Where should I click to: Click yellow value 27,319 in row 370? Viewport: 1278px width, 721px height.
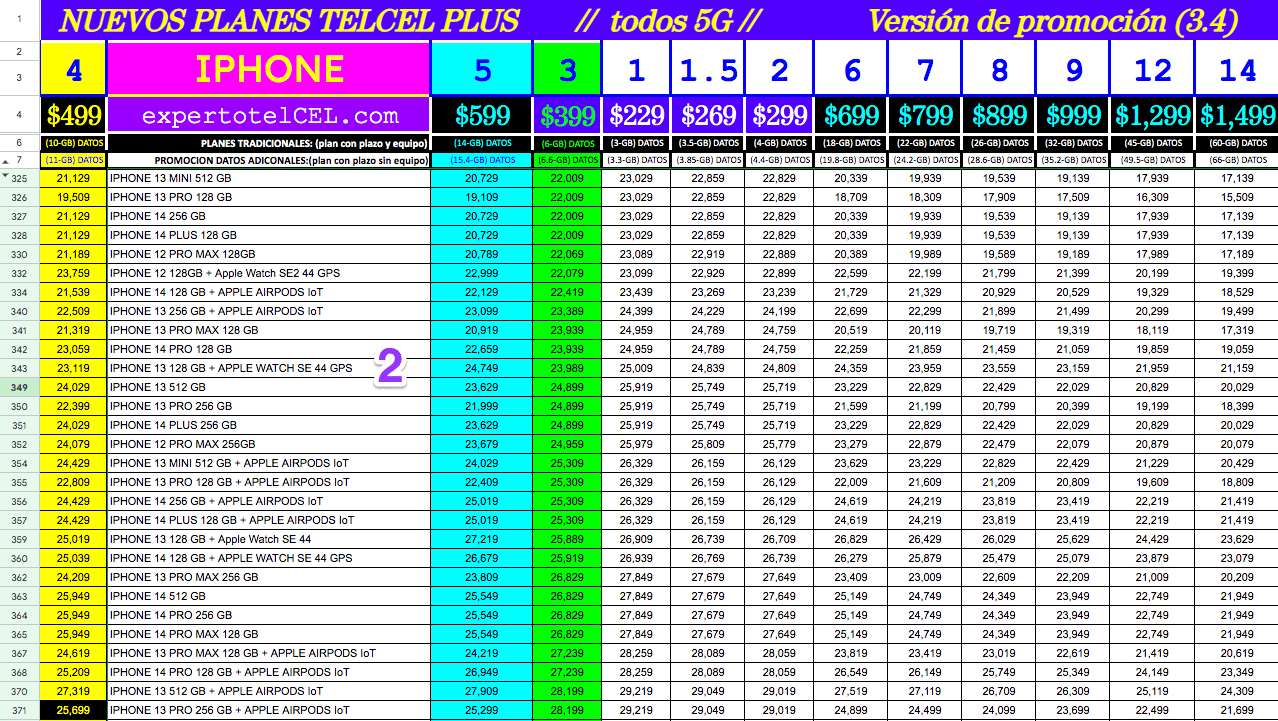coord(73,691)
